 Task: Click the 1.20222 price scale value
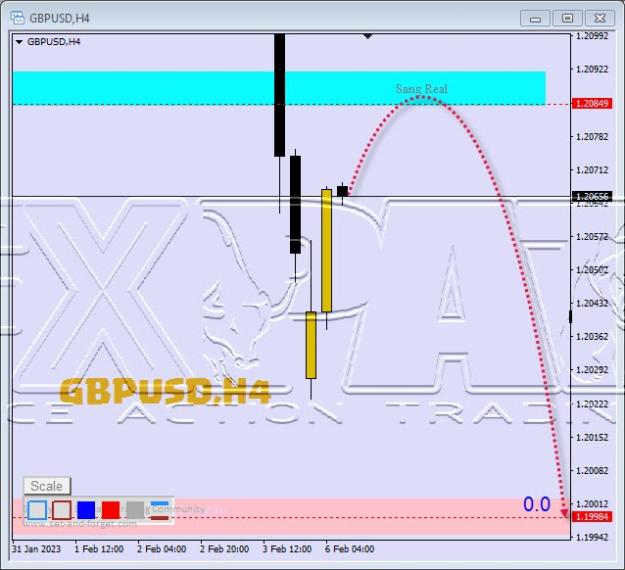pyautogui.click(x=592, y=404)
